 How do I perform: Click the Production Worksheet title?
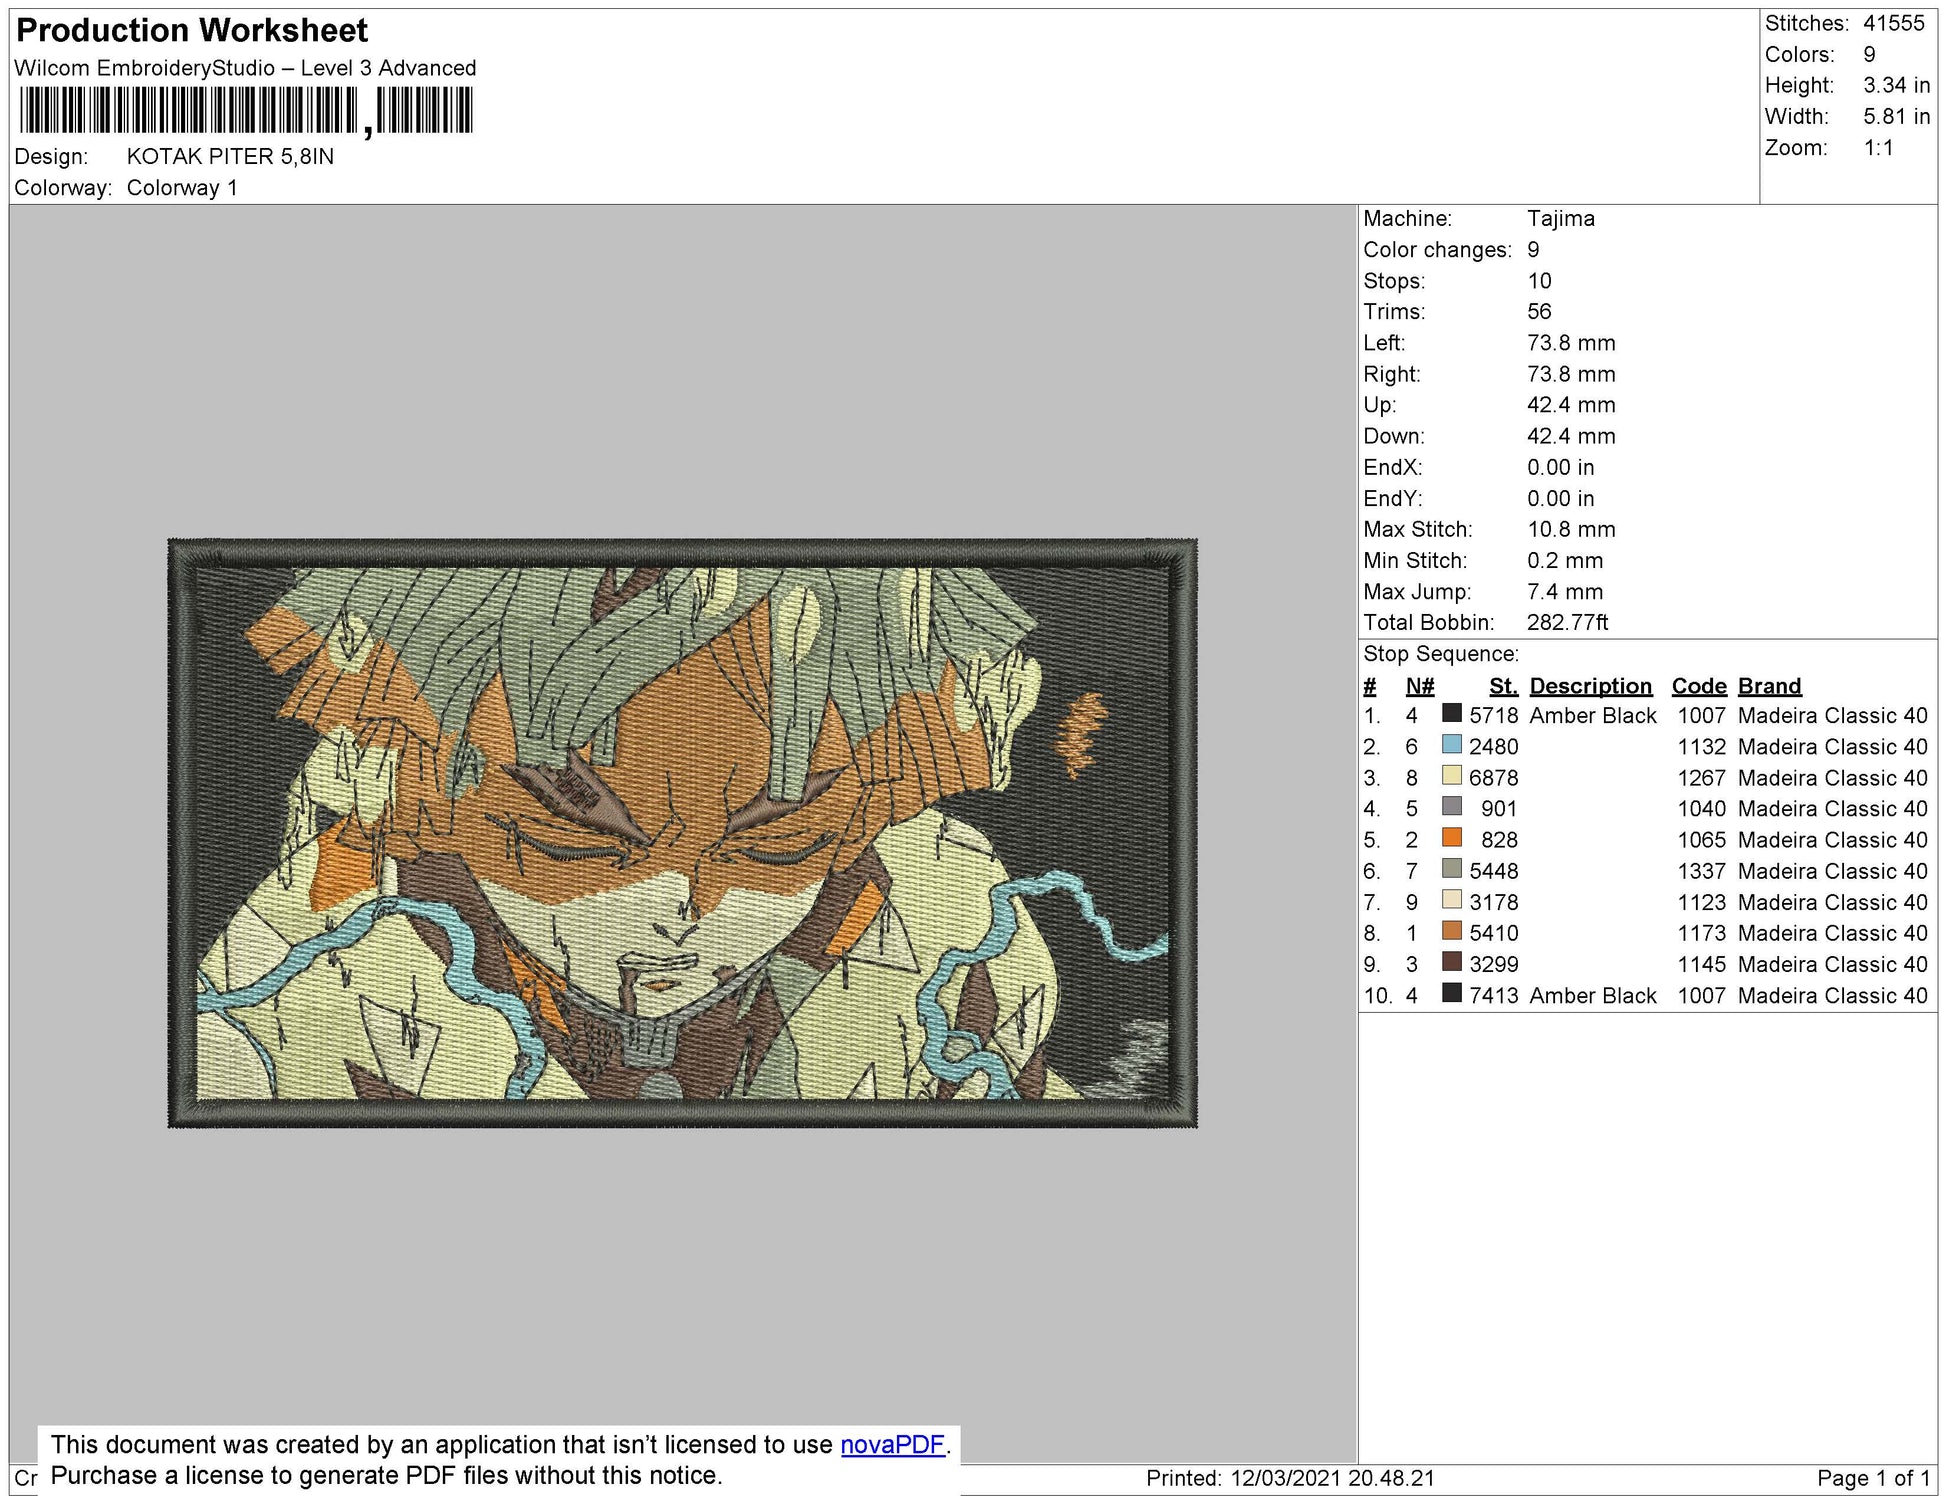click(x=192, y=30)
